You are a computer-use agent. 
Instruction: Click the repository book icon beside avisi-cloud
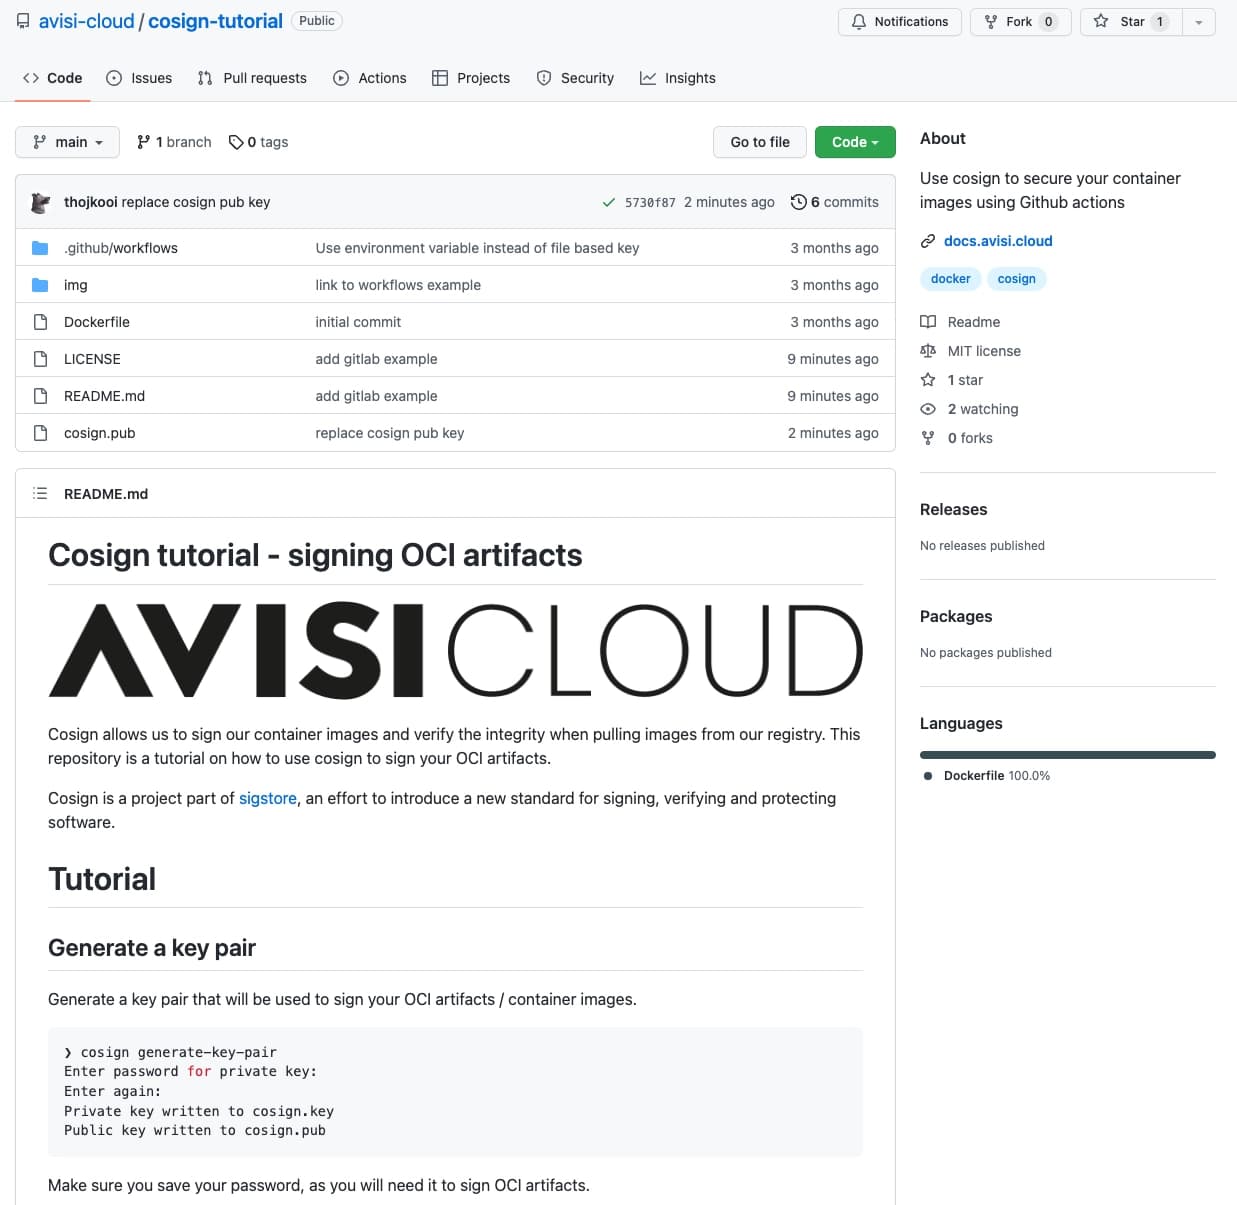(22, 20)
